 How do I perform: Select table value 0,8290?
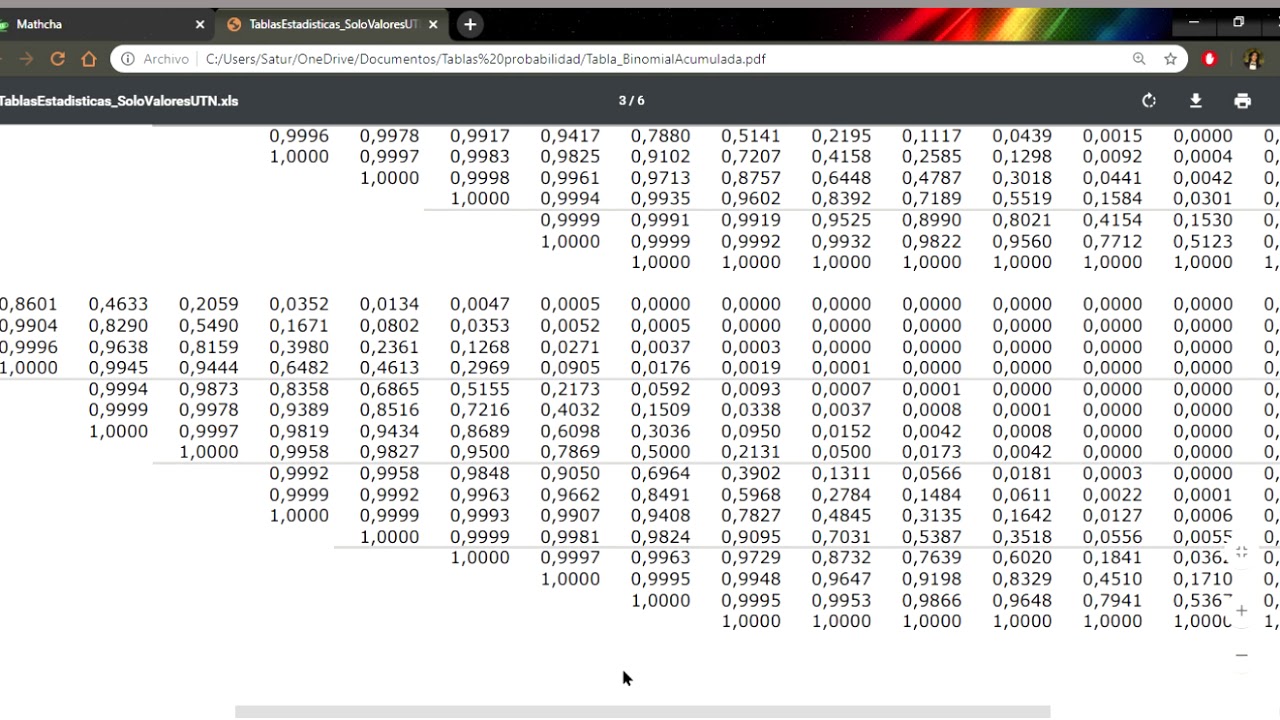click(118, 326)
